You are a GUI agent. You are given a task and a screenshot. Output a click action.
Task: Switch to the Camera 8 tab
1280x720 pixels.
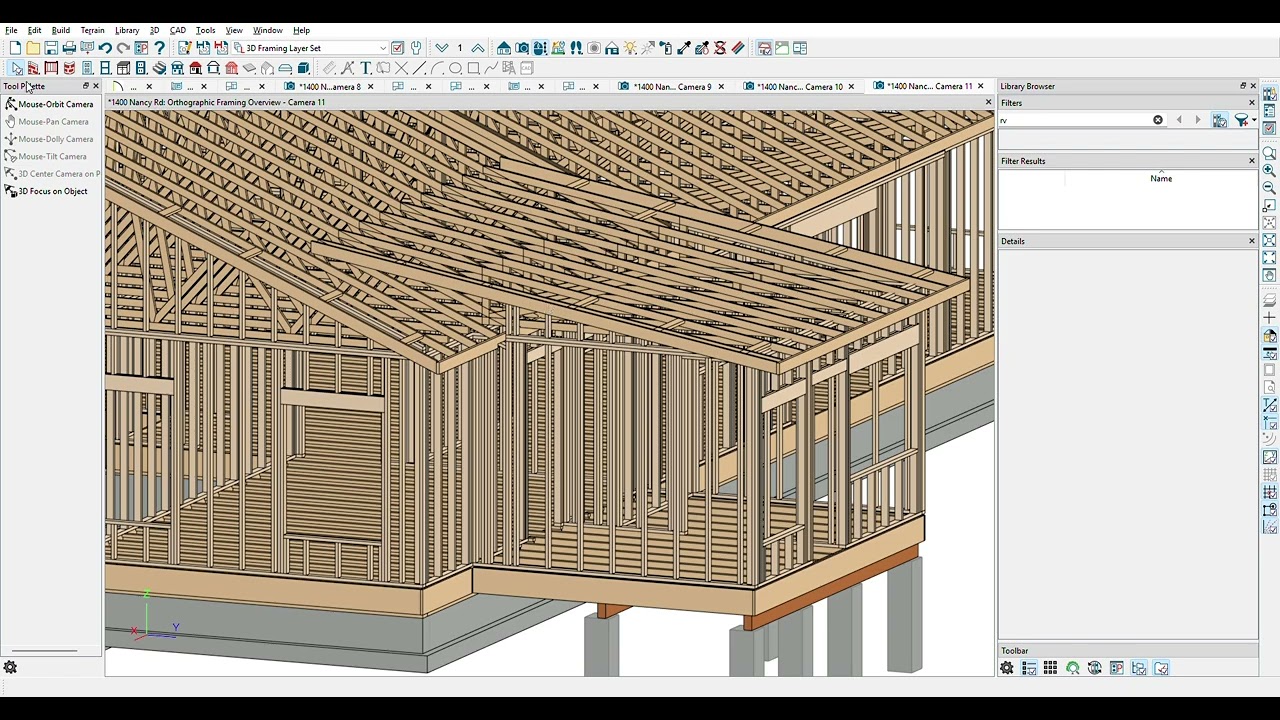[330, 86]
